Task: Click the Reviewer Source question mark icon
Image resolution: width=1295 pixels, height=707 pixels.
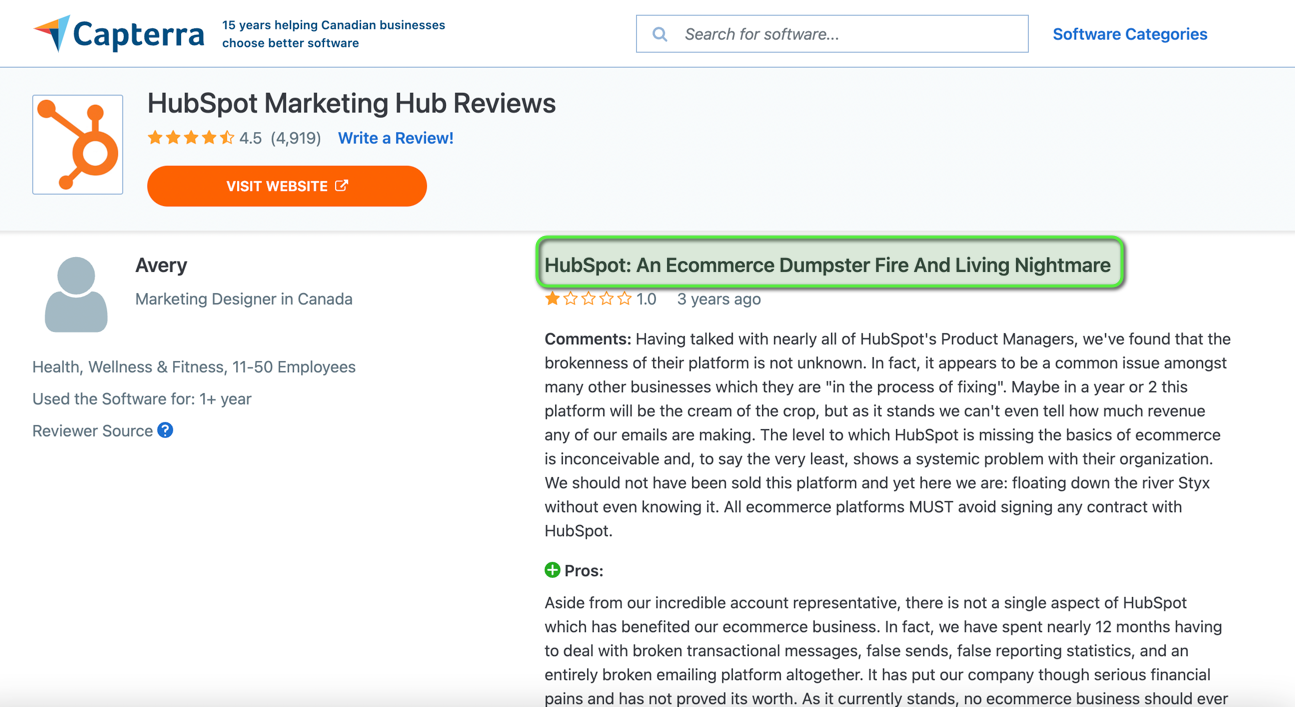Action: (x=165, y=430)
